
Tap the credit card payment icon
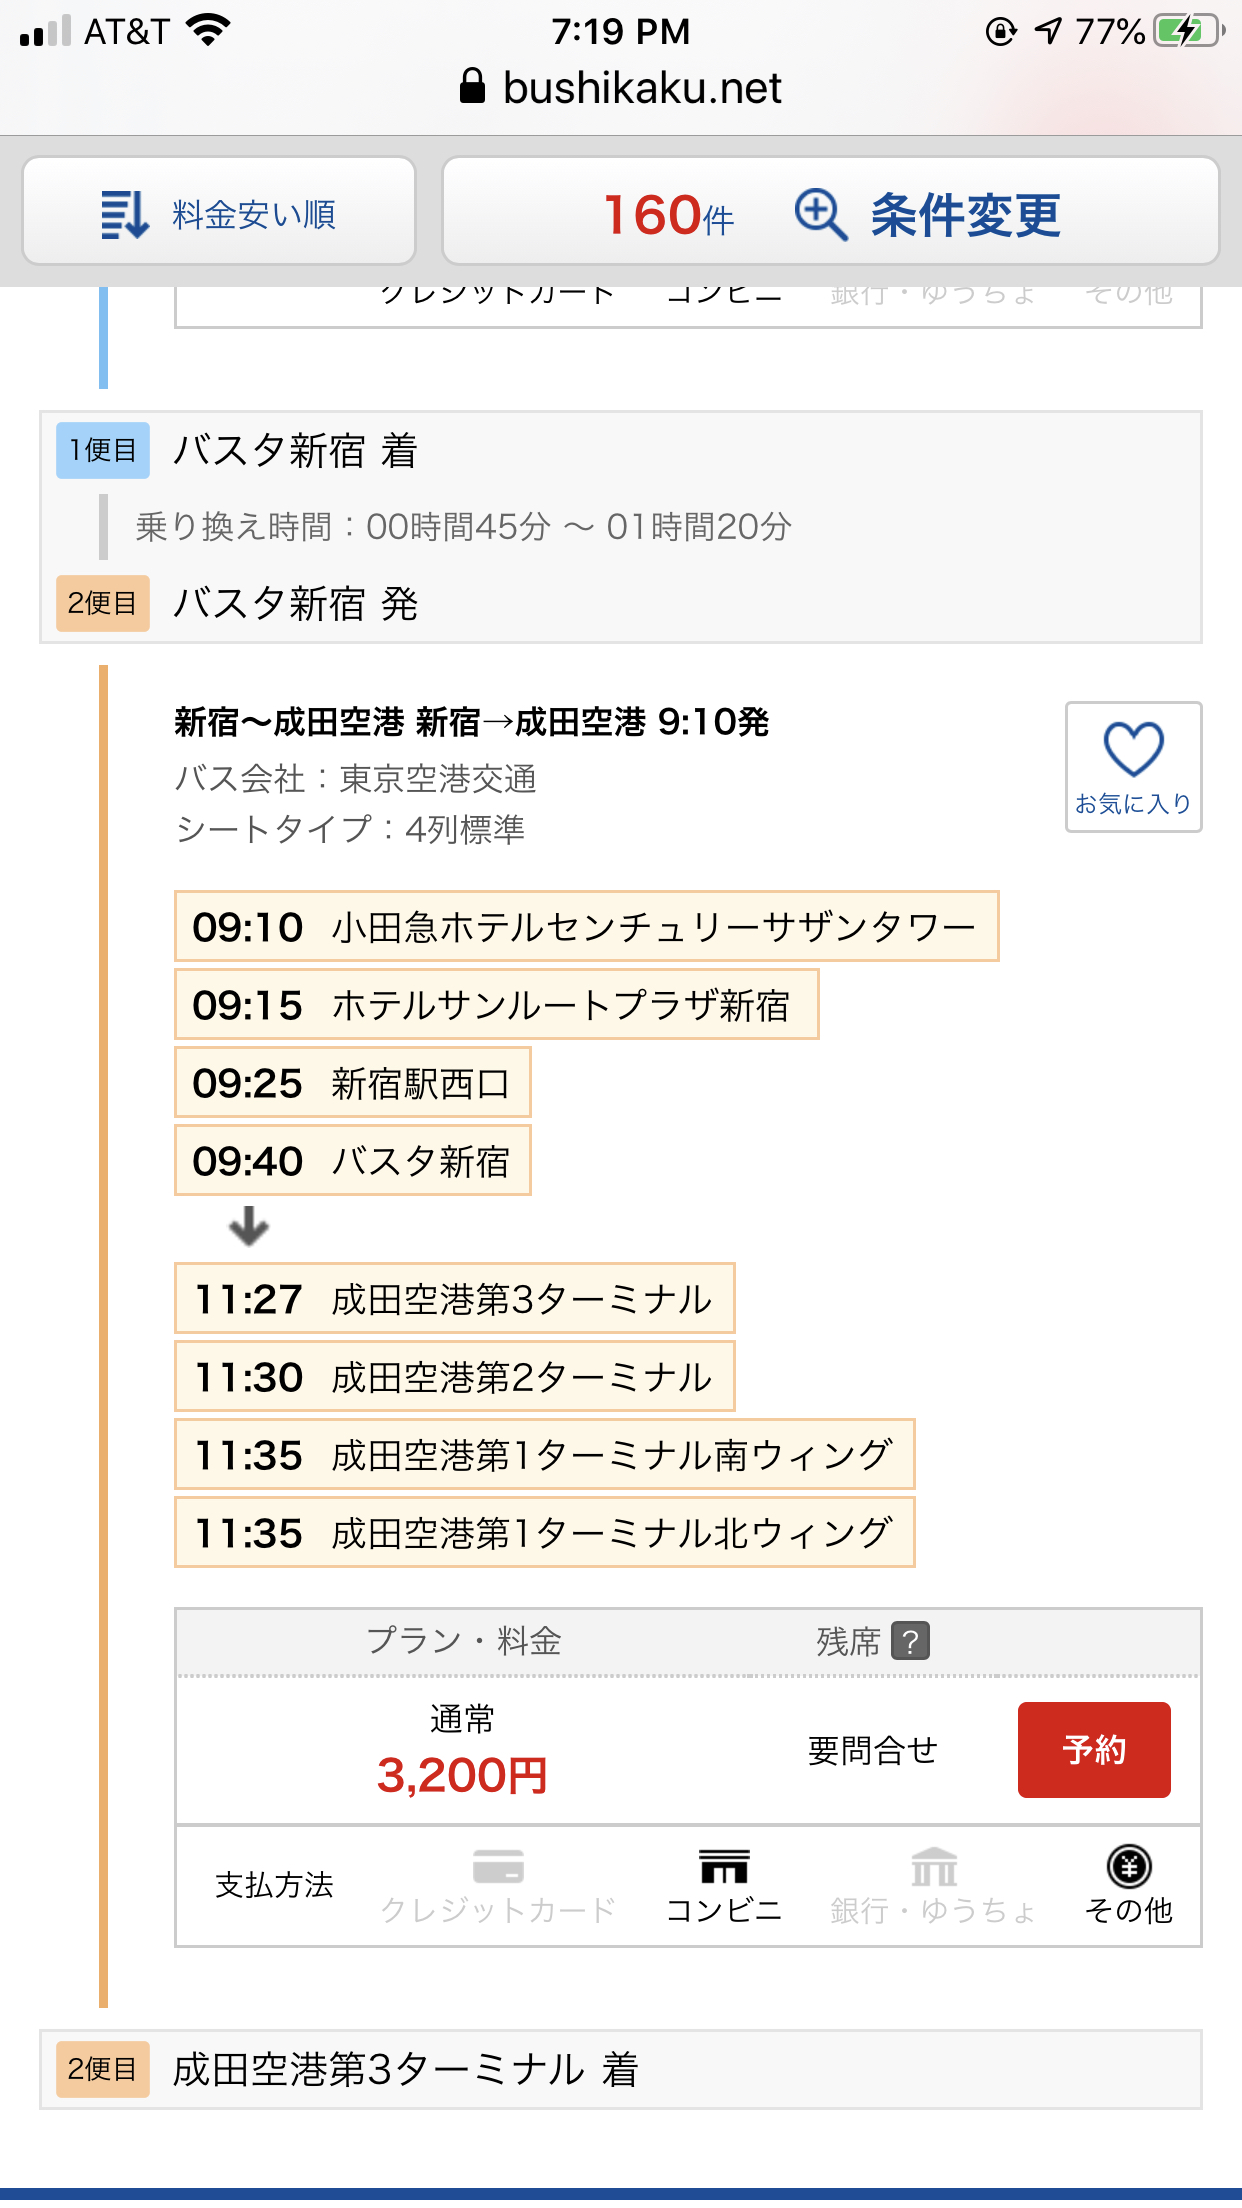[498, 1867]
